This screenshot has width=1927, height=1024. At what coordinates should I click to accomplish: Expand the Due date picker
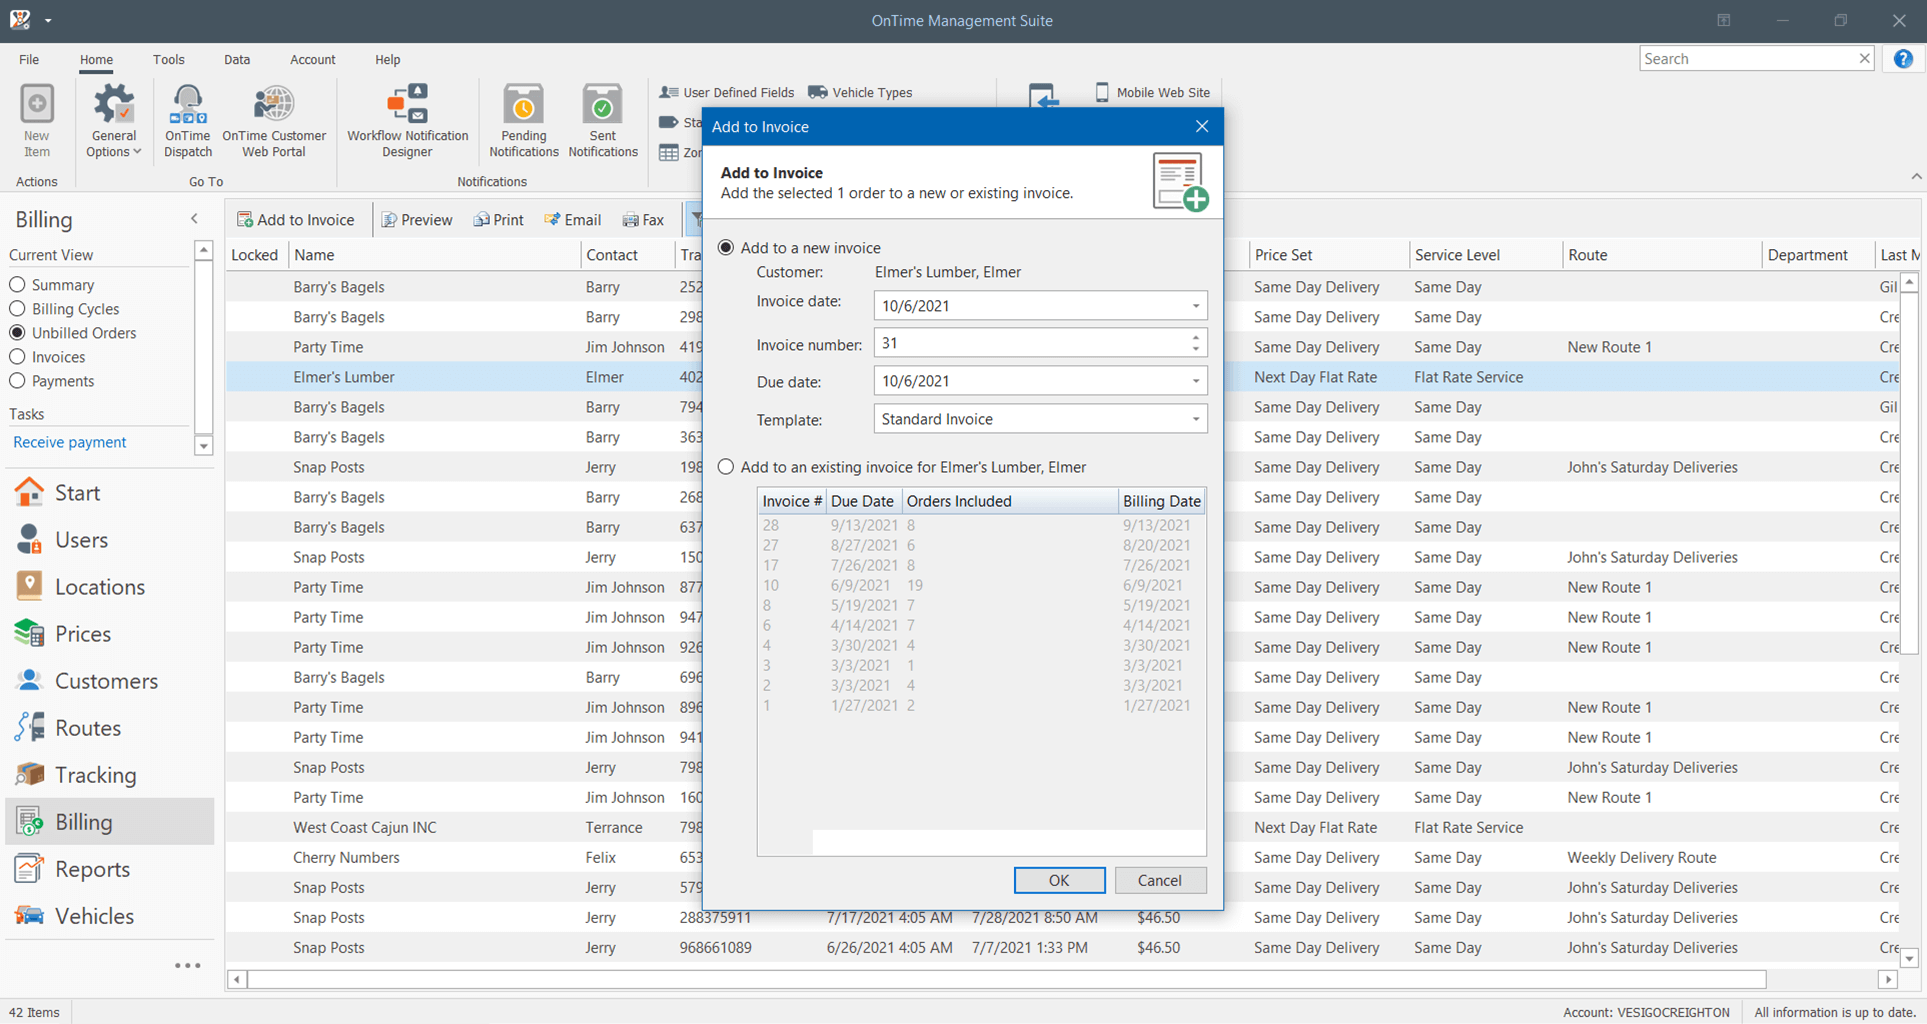pos(1195,381)
